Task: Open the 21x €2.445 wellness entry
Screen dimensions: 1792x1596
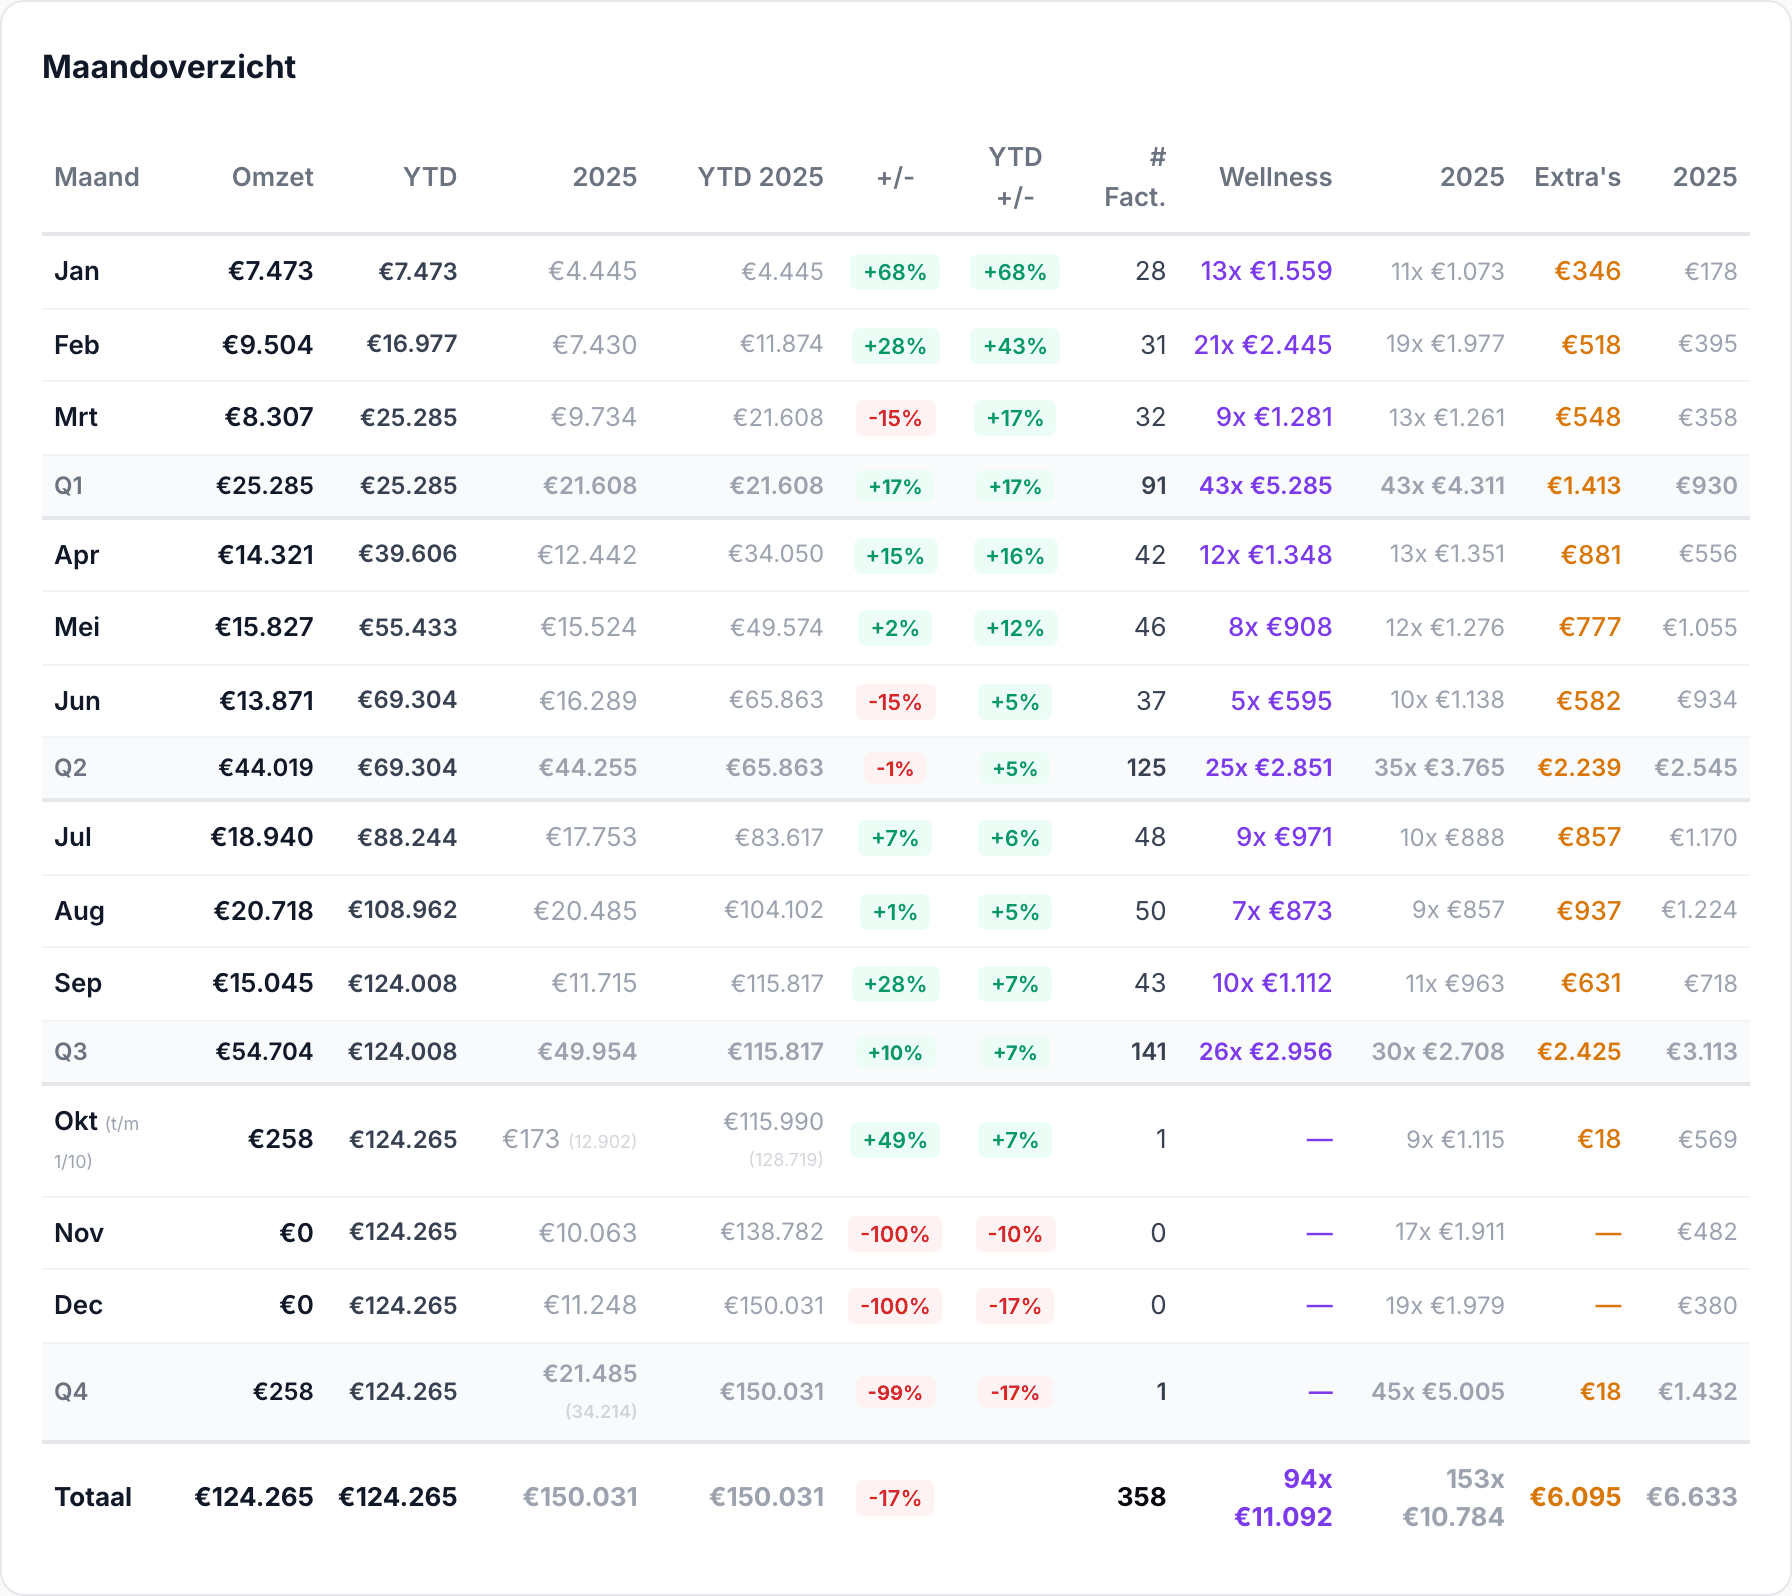Action: click(x=1263, y=345)
